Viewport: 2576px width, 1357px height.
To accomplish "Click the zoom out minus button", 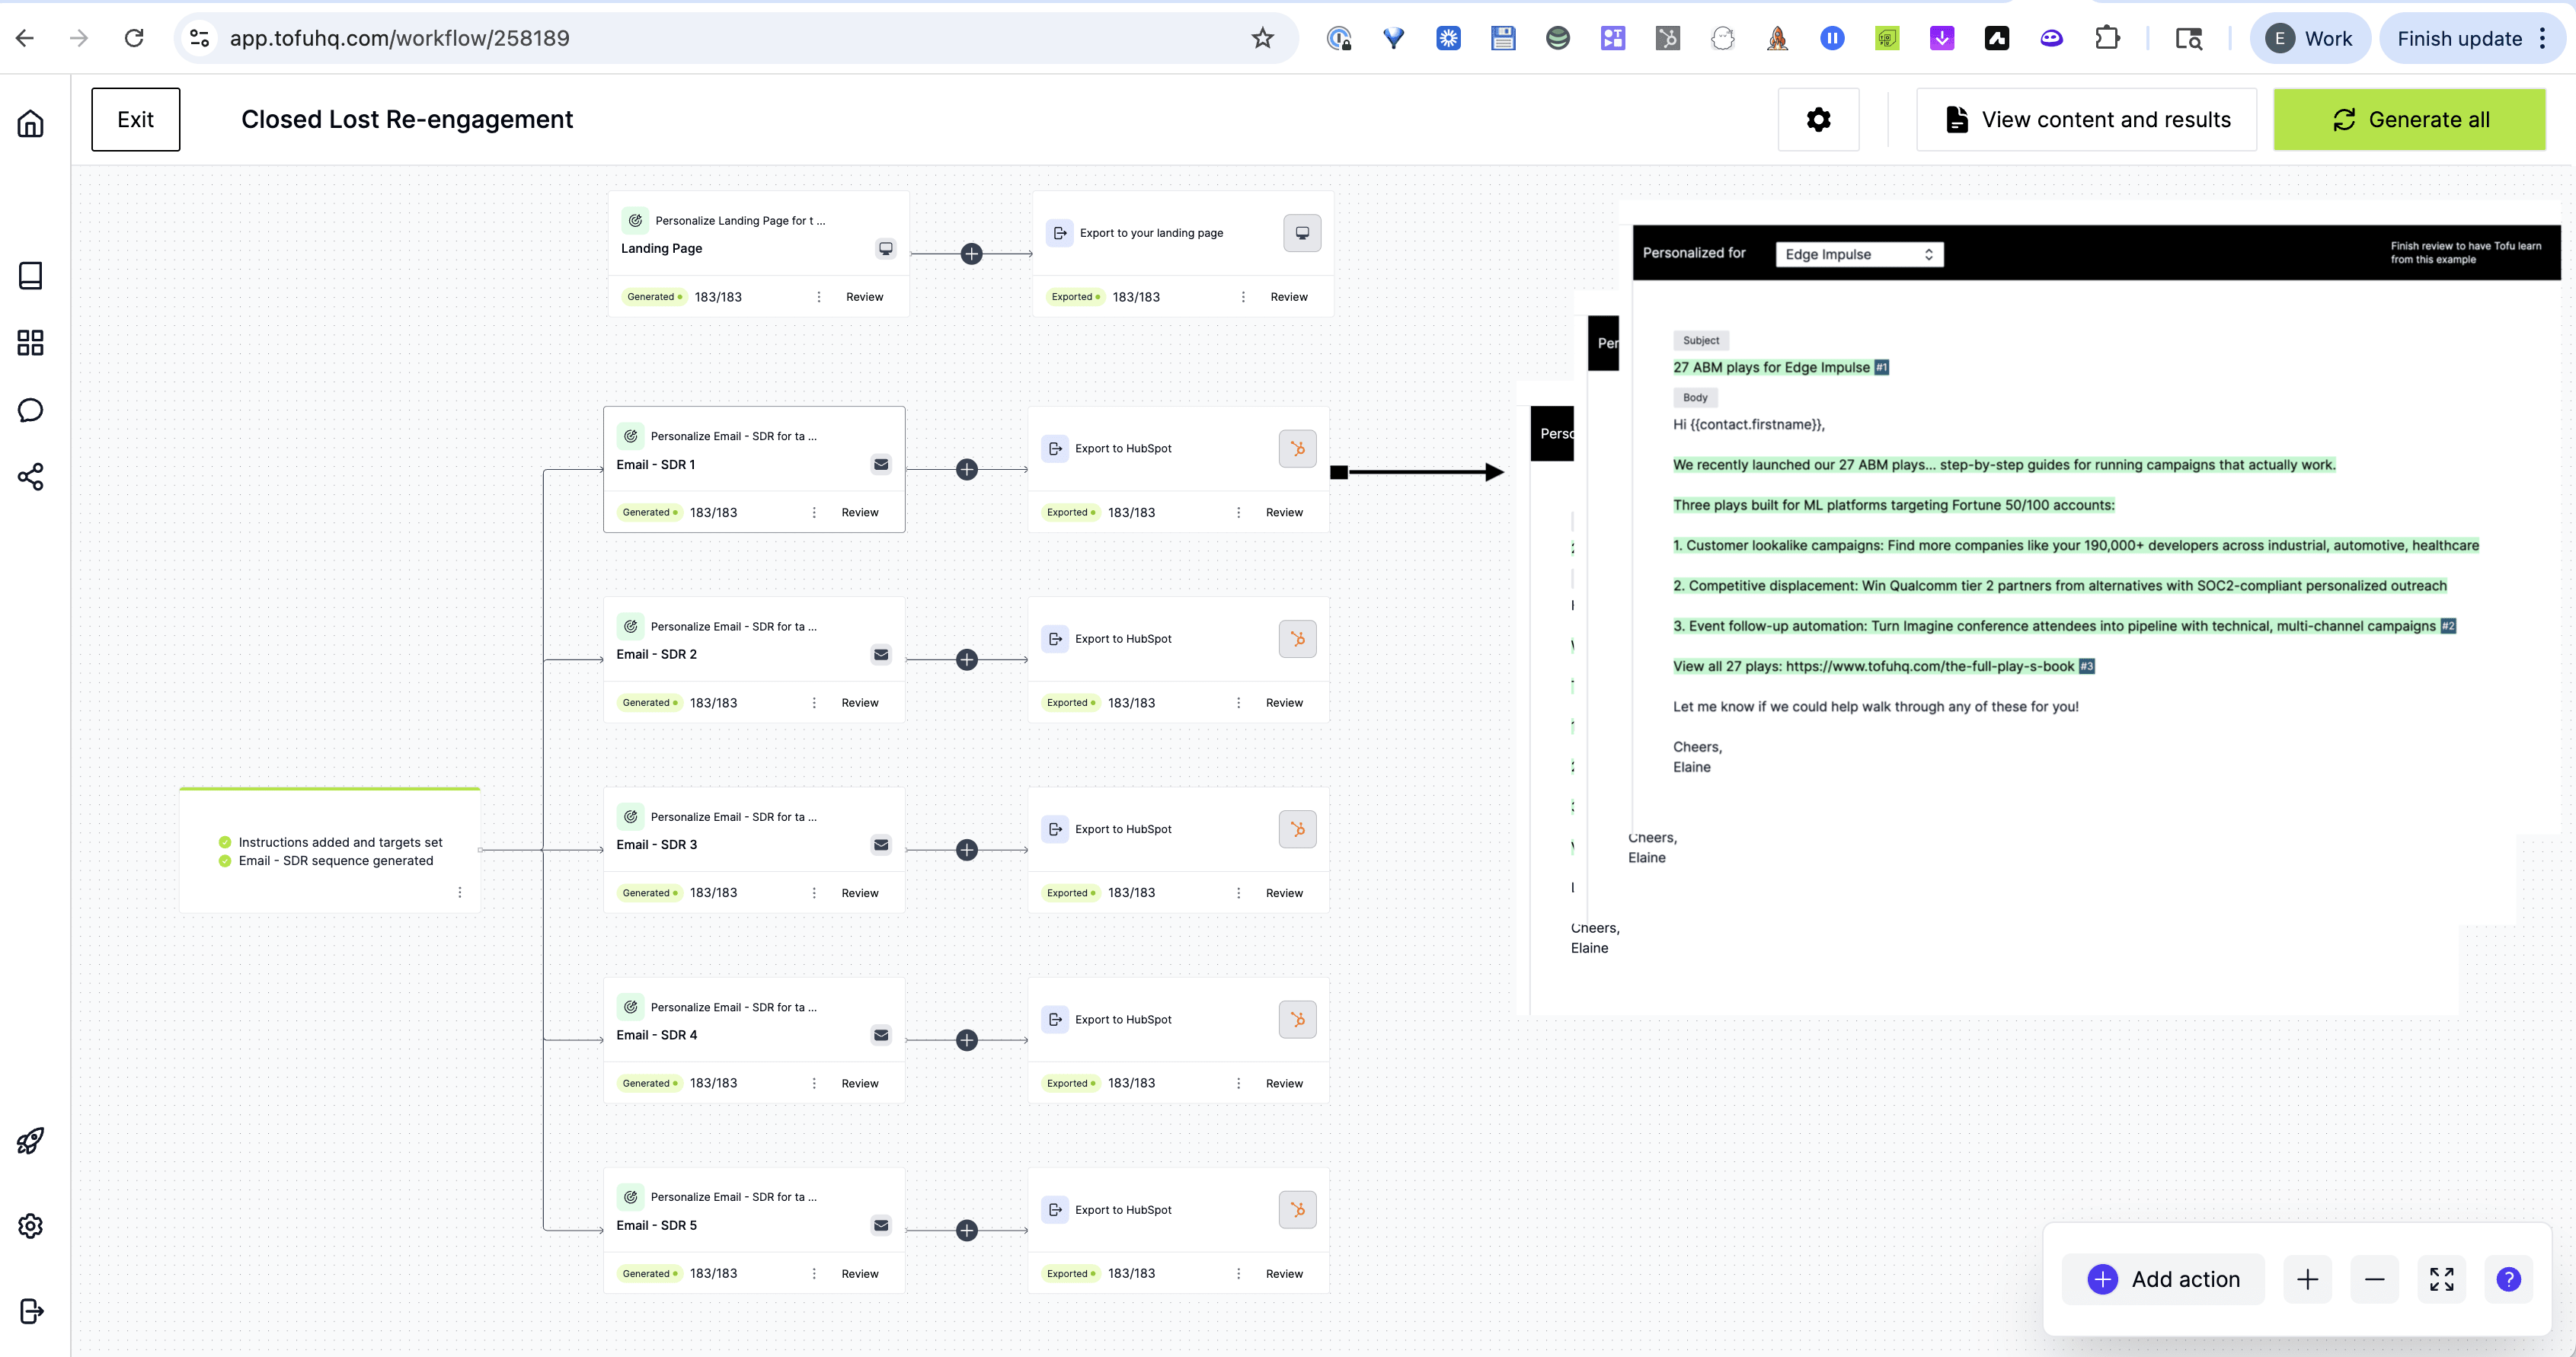I will coord(2374,1279).
